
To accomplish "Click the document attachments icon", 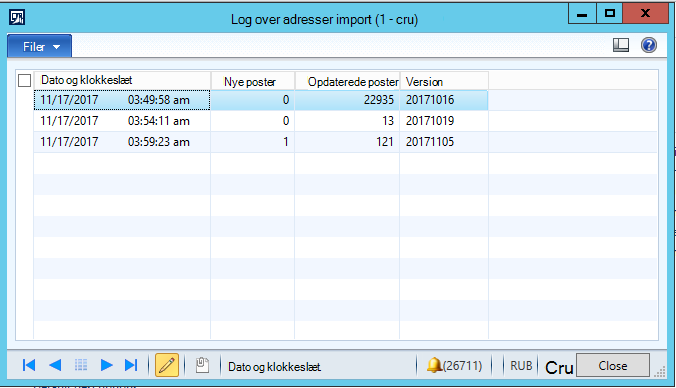I will coord(202,365).
